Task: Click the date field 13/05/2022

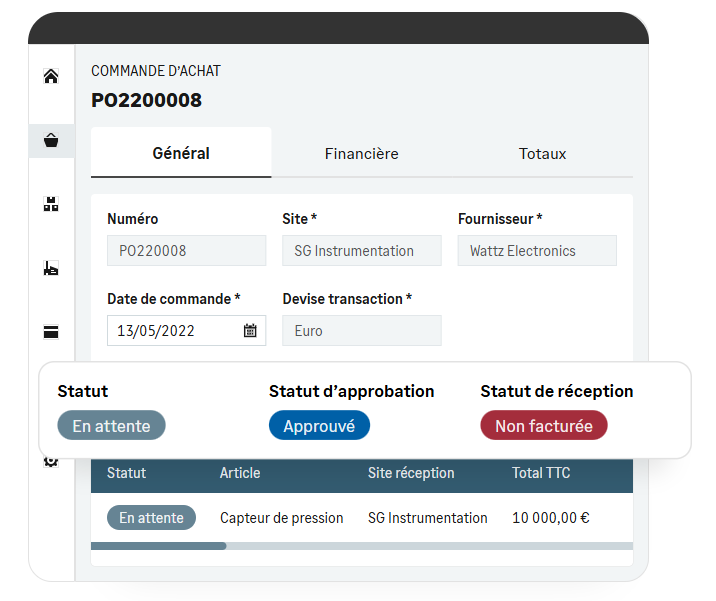Action: [x=186, y=331]
